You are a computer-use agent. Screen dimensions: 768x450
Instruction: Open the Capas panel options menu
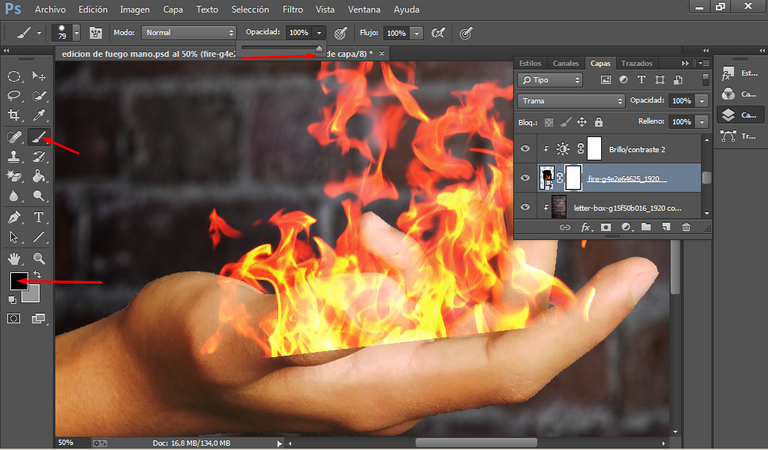coord(704,63)
